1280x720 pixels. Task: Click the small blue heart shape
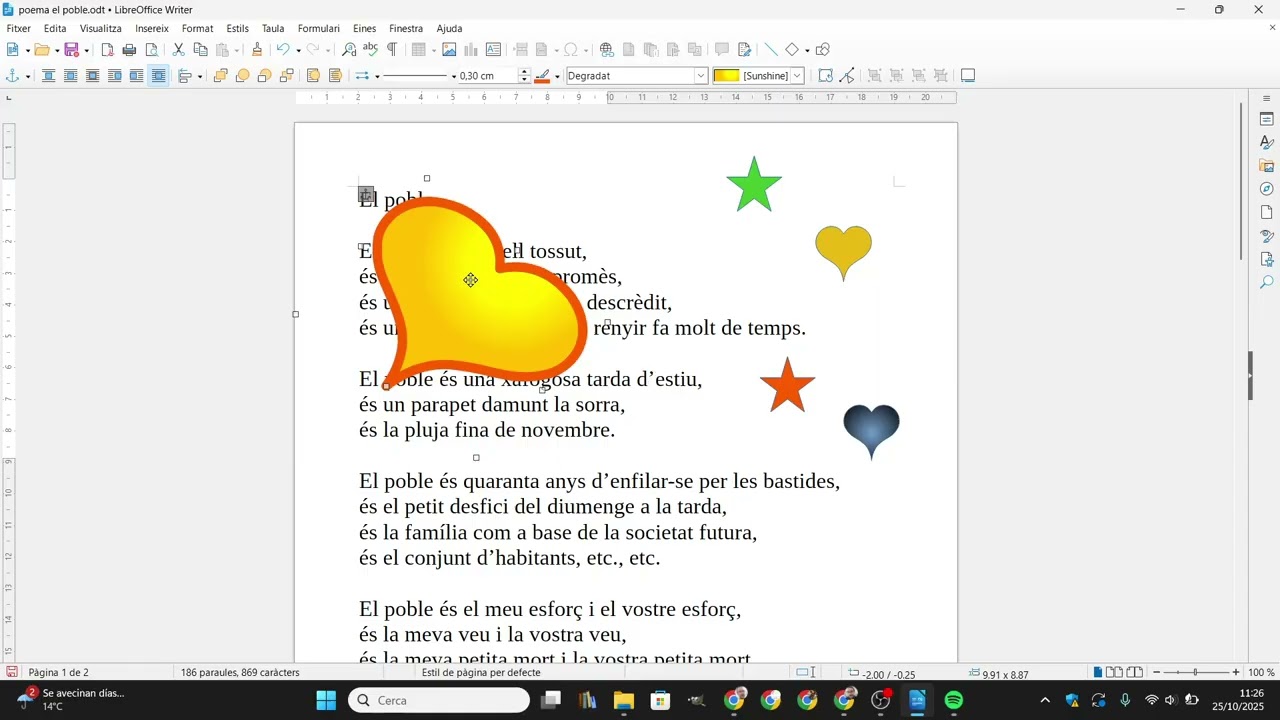pyautogui.click(x=871, y=431)
